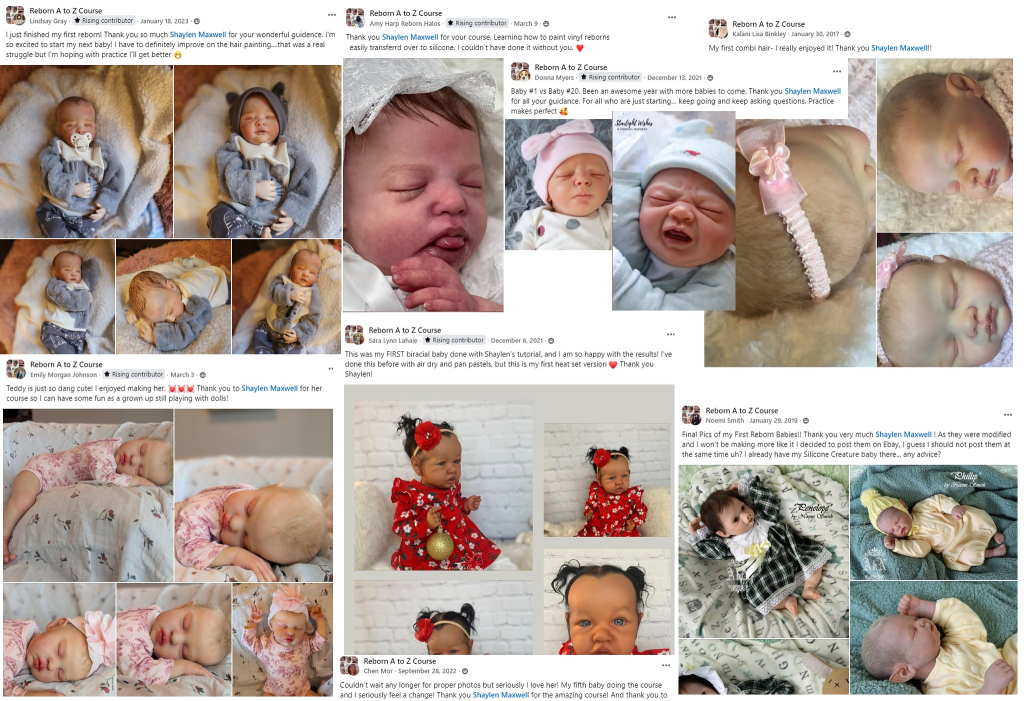
Task: Click the Rising contributor badge next to Lindsay Gray
Action: pos(104,21)
